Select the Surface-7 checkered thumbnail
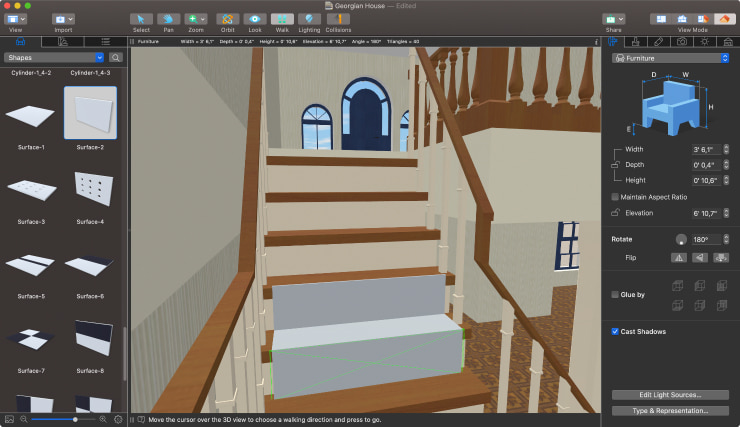 pyautogui.click(x=31, y=339)
